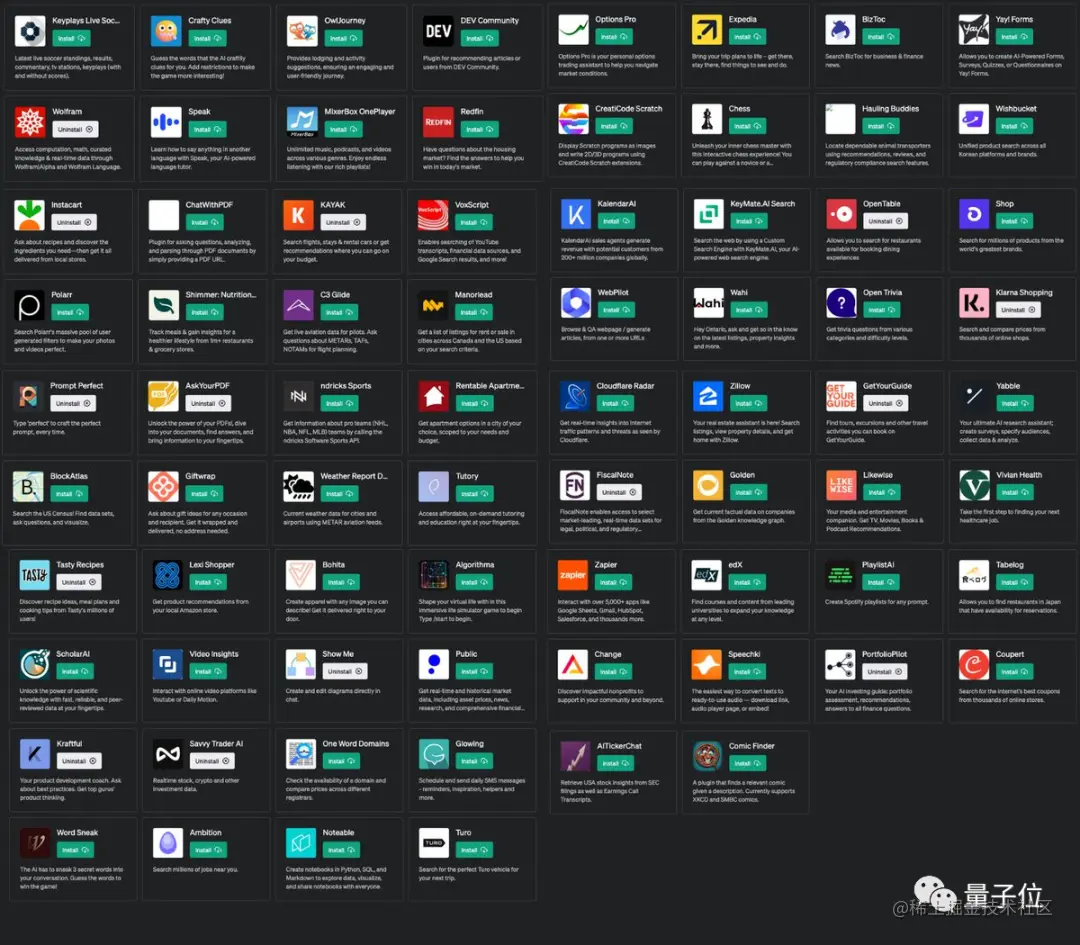Install the WebPilot plugin
This screenshot has height=945, width=1080.
[616, 311]
